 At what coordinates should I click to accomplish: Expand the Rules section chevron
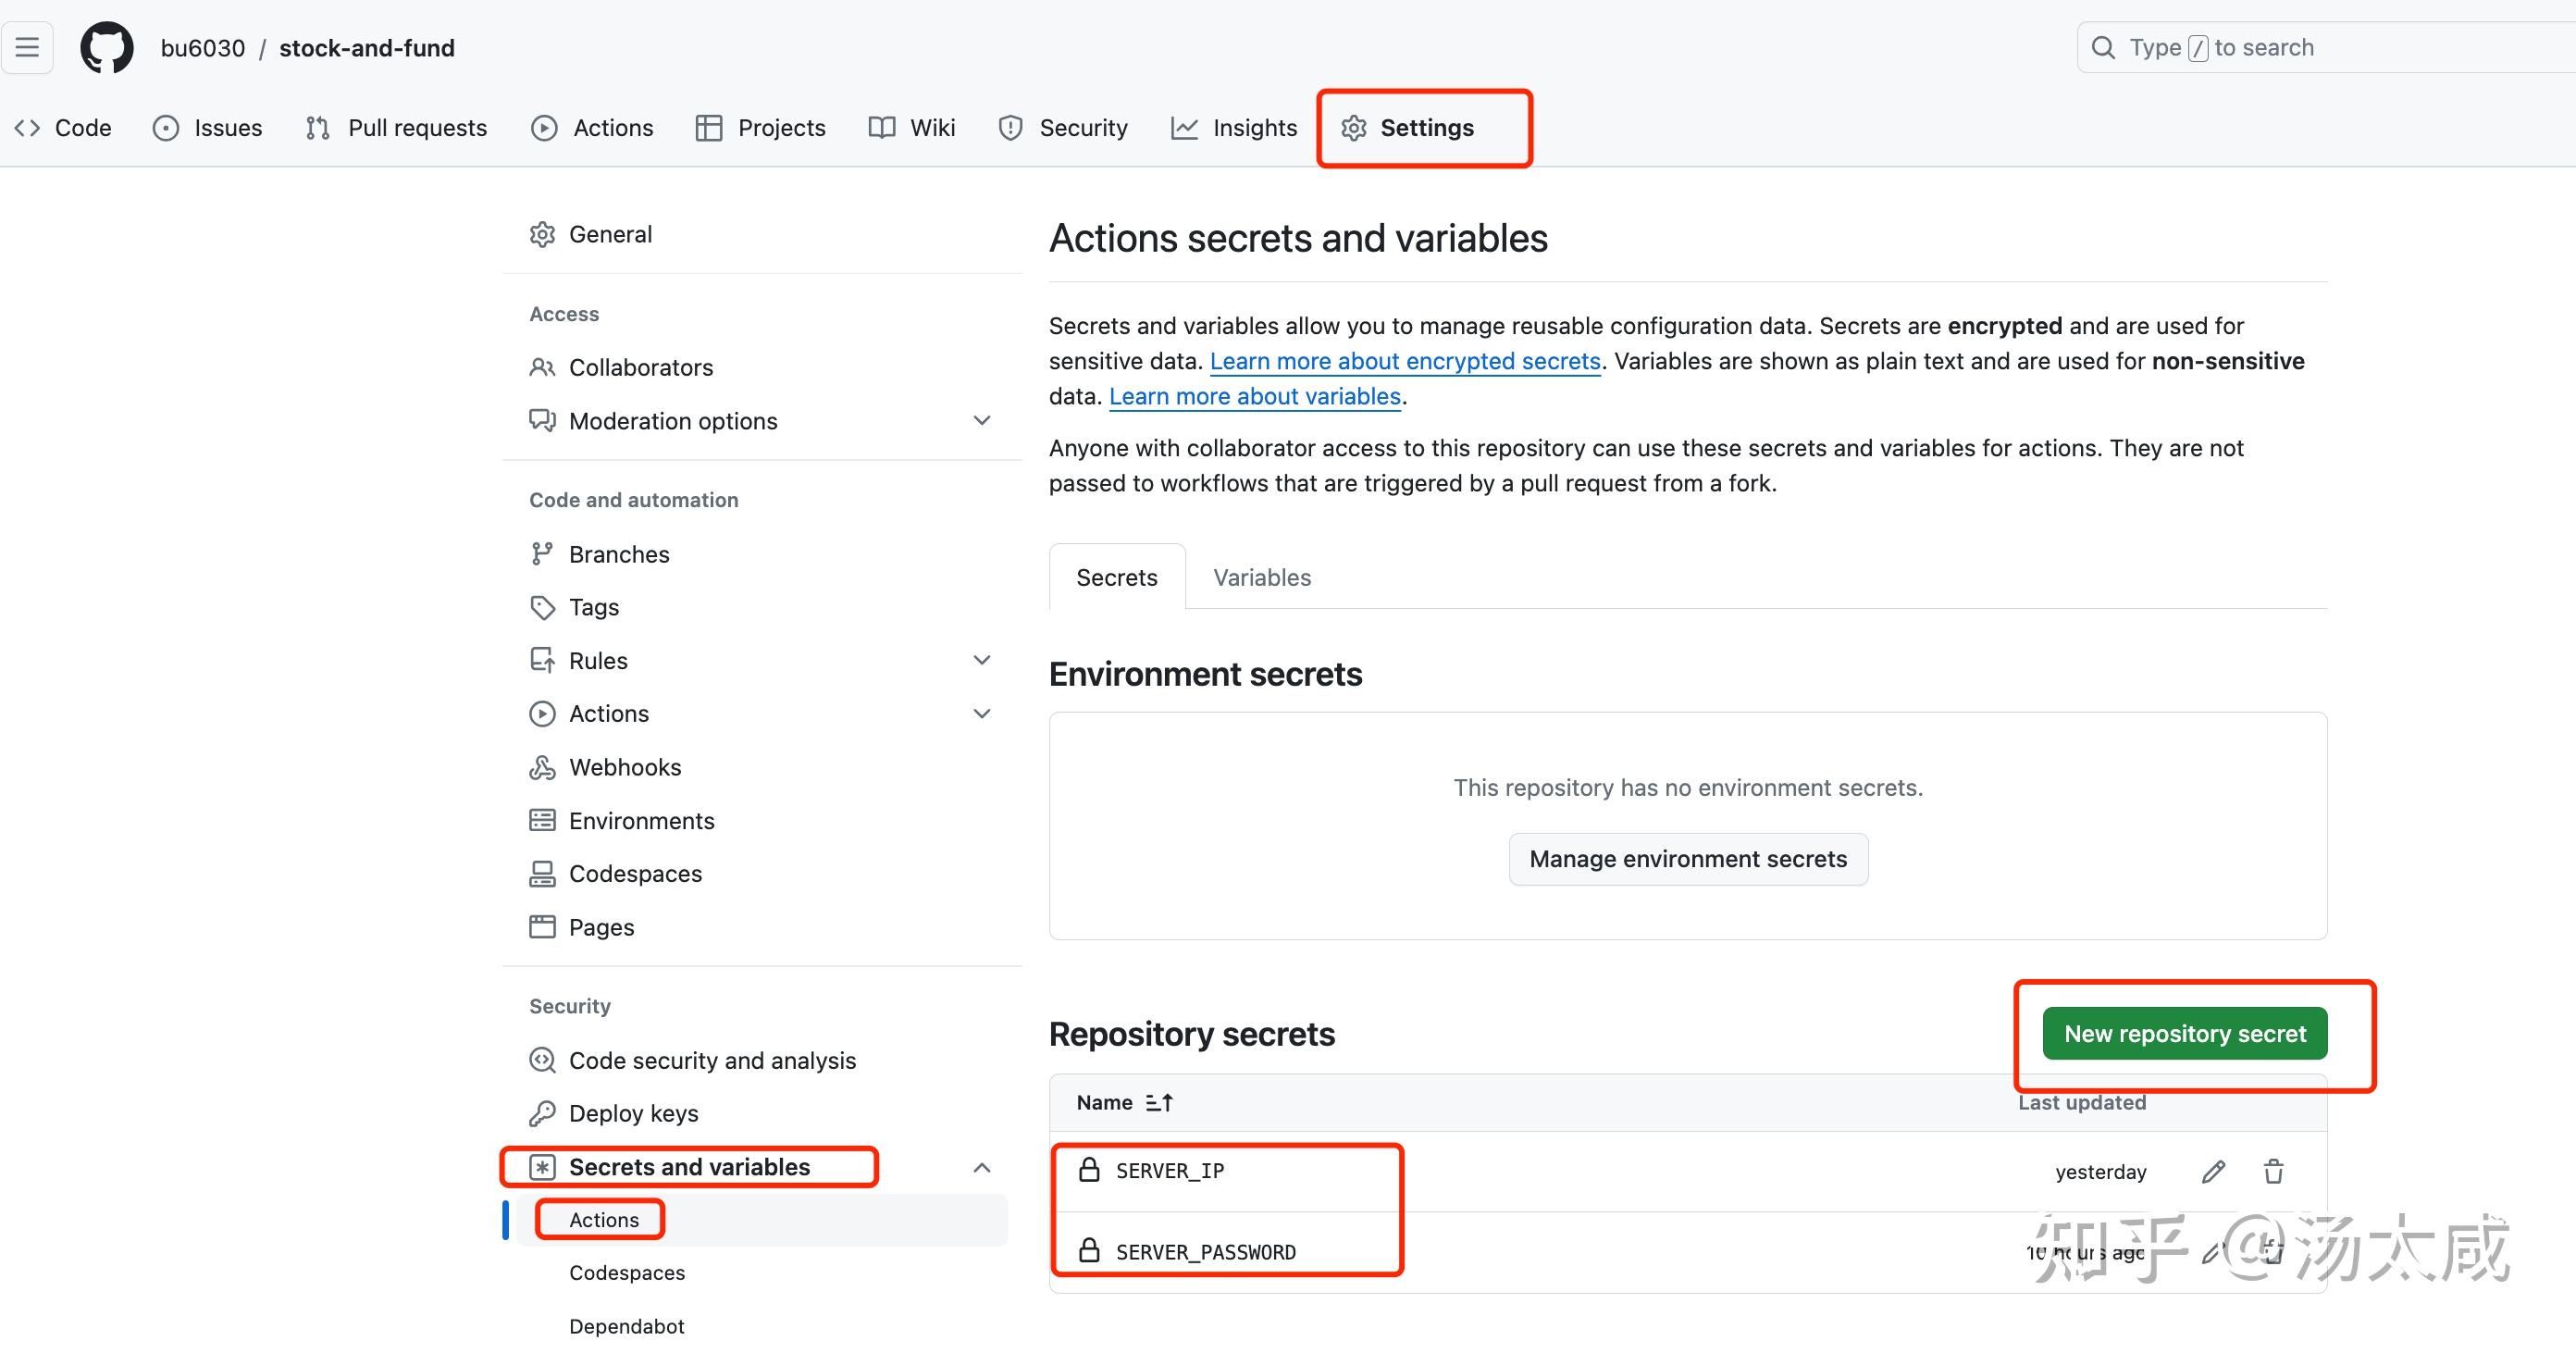point(982,660)
